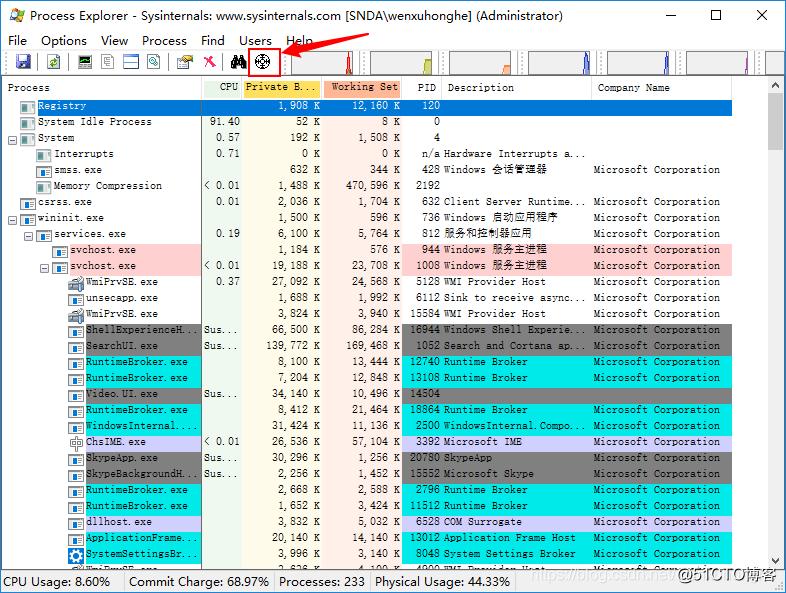
Task: Click the Save toolbar icon
Action: tap(23, 62)
